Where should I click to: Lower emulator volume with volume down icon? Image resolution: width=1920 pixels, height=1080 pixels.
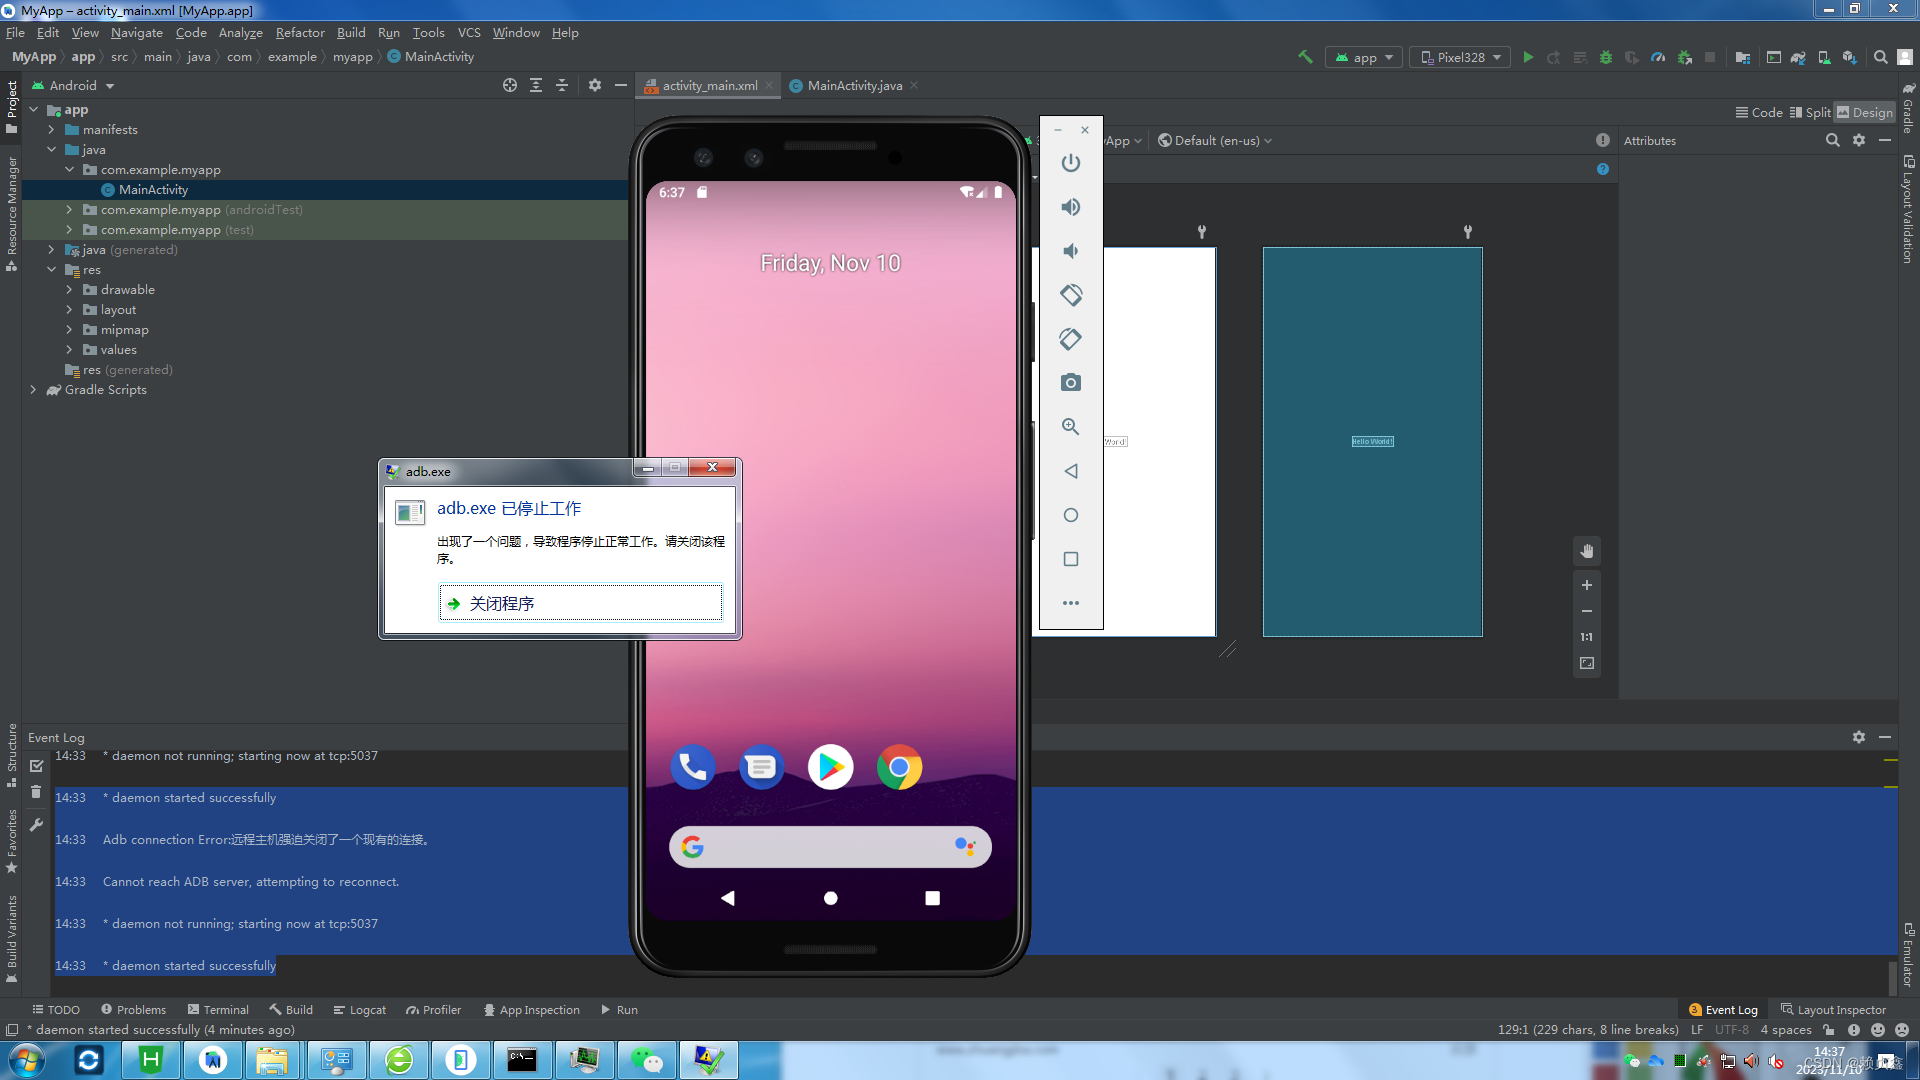tap(1070, 251)
